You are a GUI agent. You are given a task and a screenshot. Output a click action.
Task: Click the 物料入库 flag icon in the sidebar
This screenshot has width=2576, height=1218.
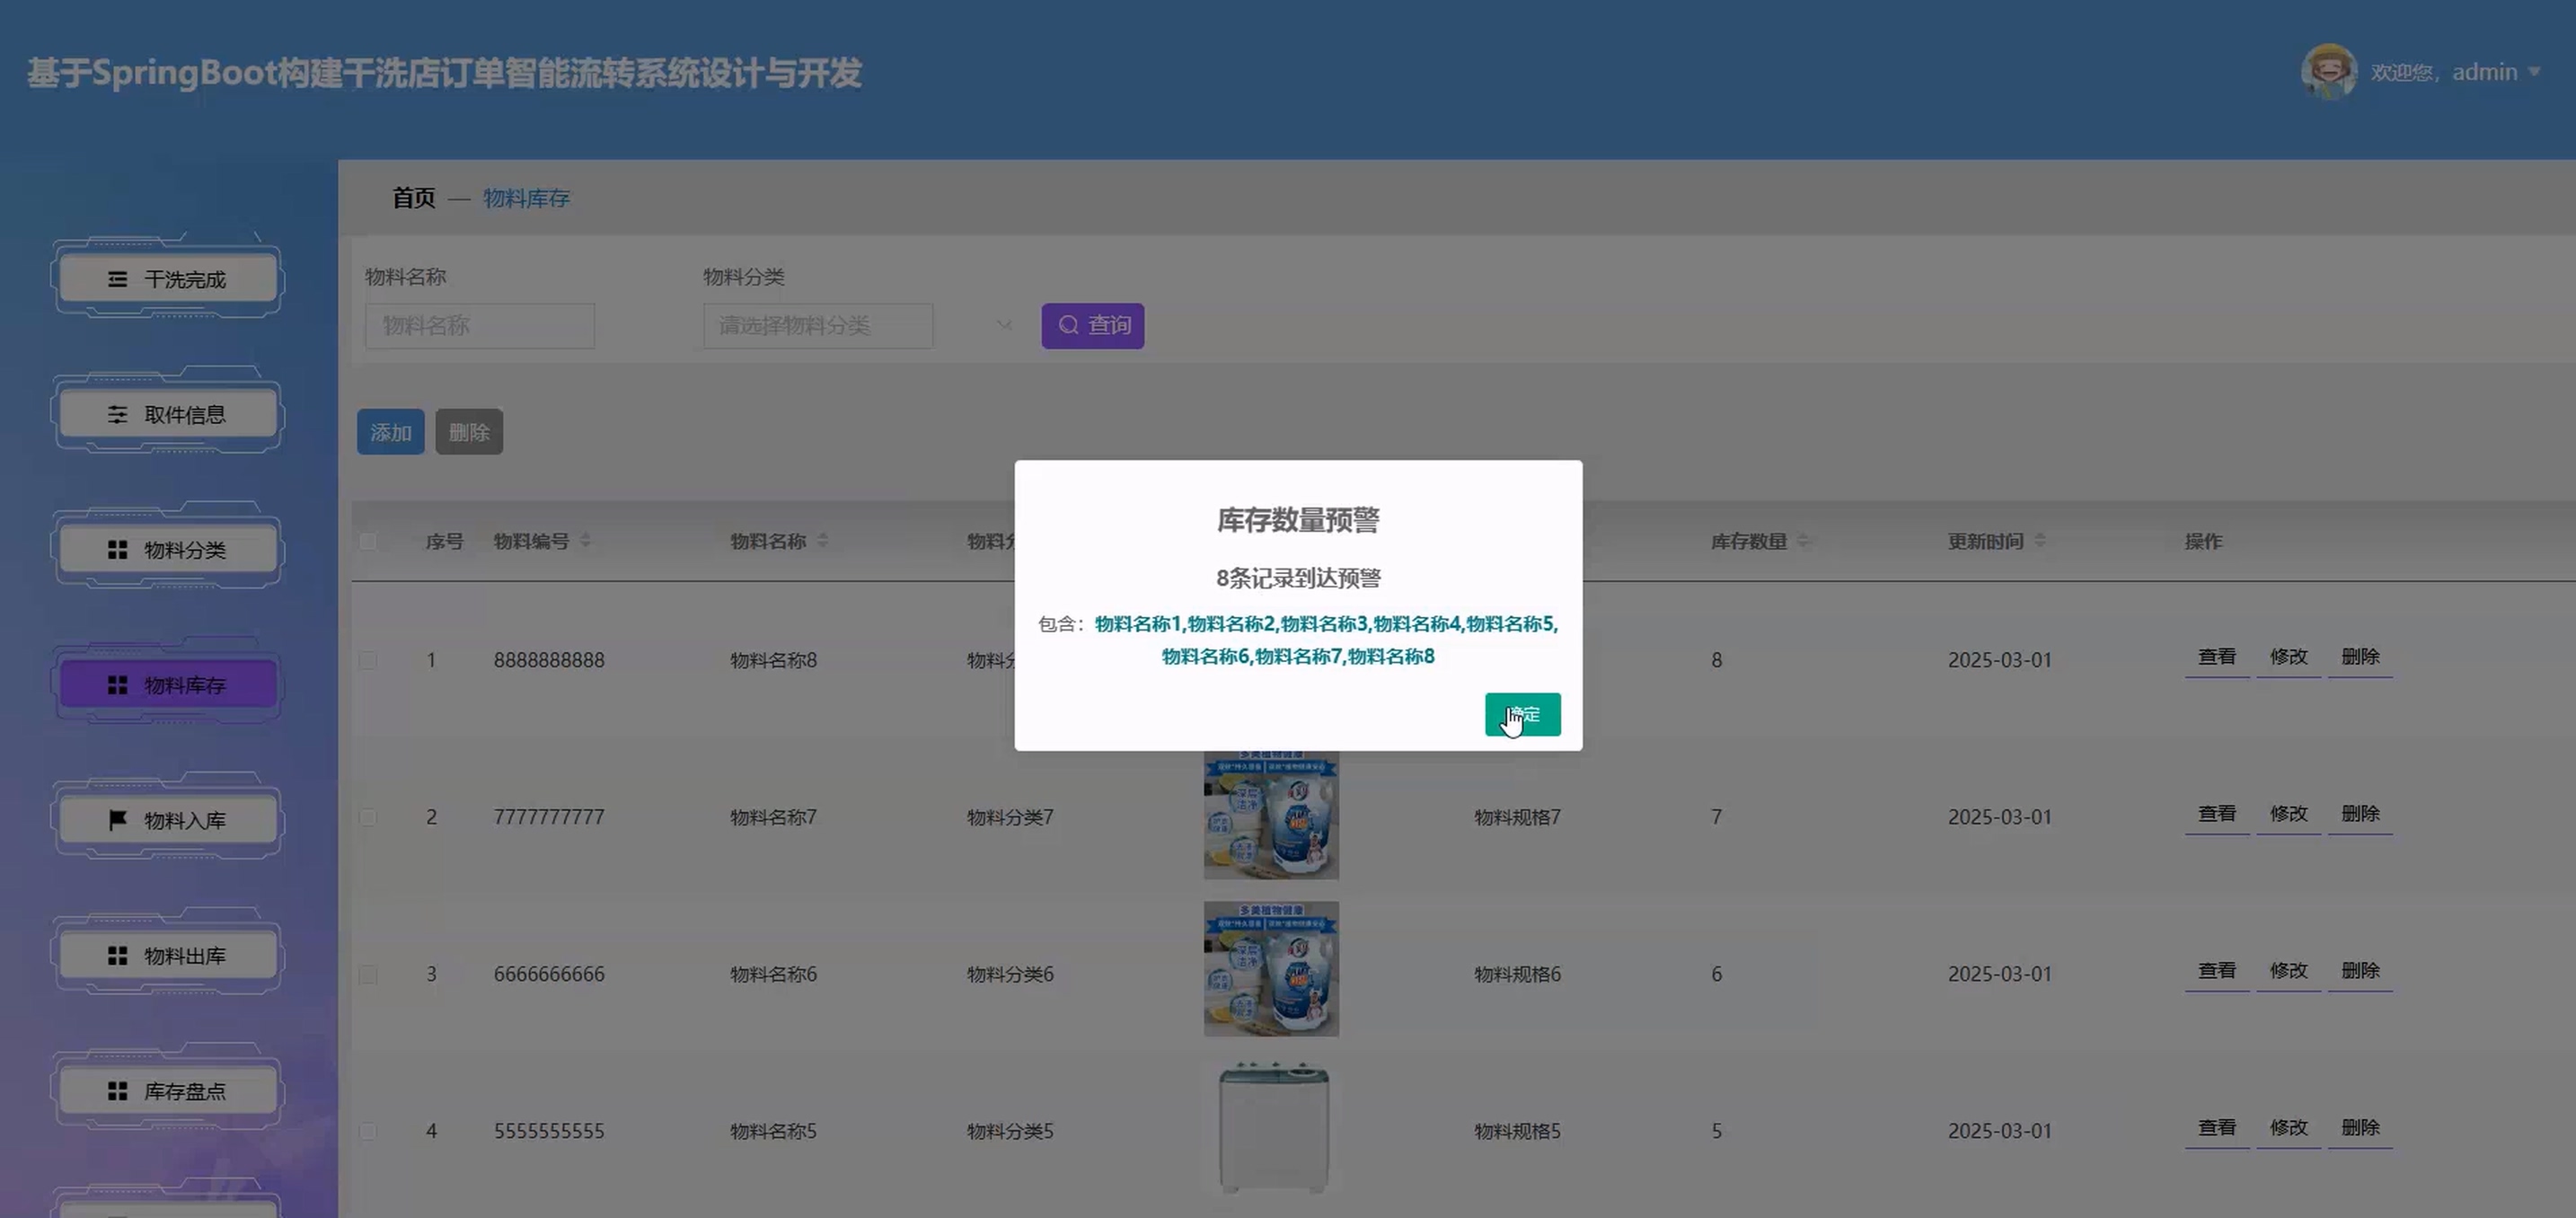(x=117, y=820)
